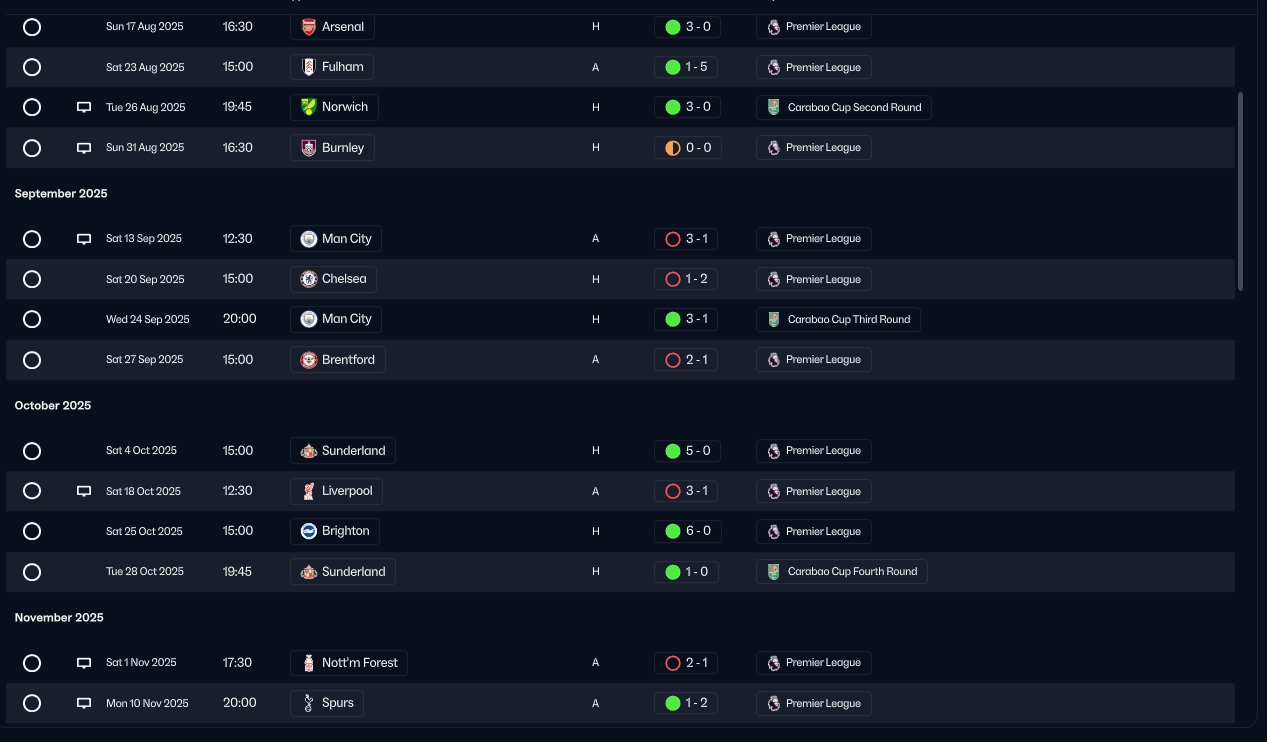
Task: Click the TV icon on Sat 18 Oct fixture
Action: [x=84, y=492]
